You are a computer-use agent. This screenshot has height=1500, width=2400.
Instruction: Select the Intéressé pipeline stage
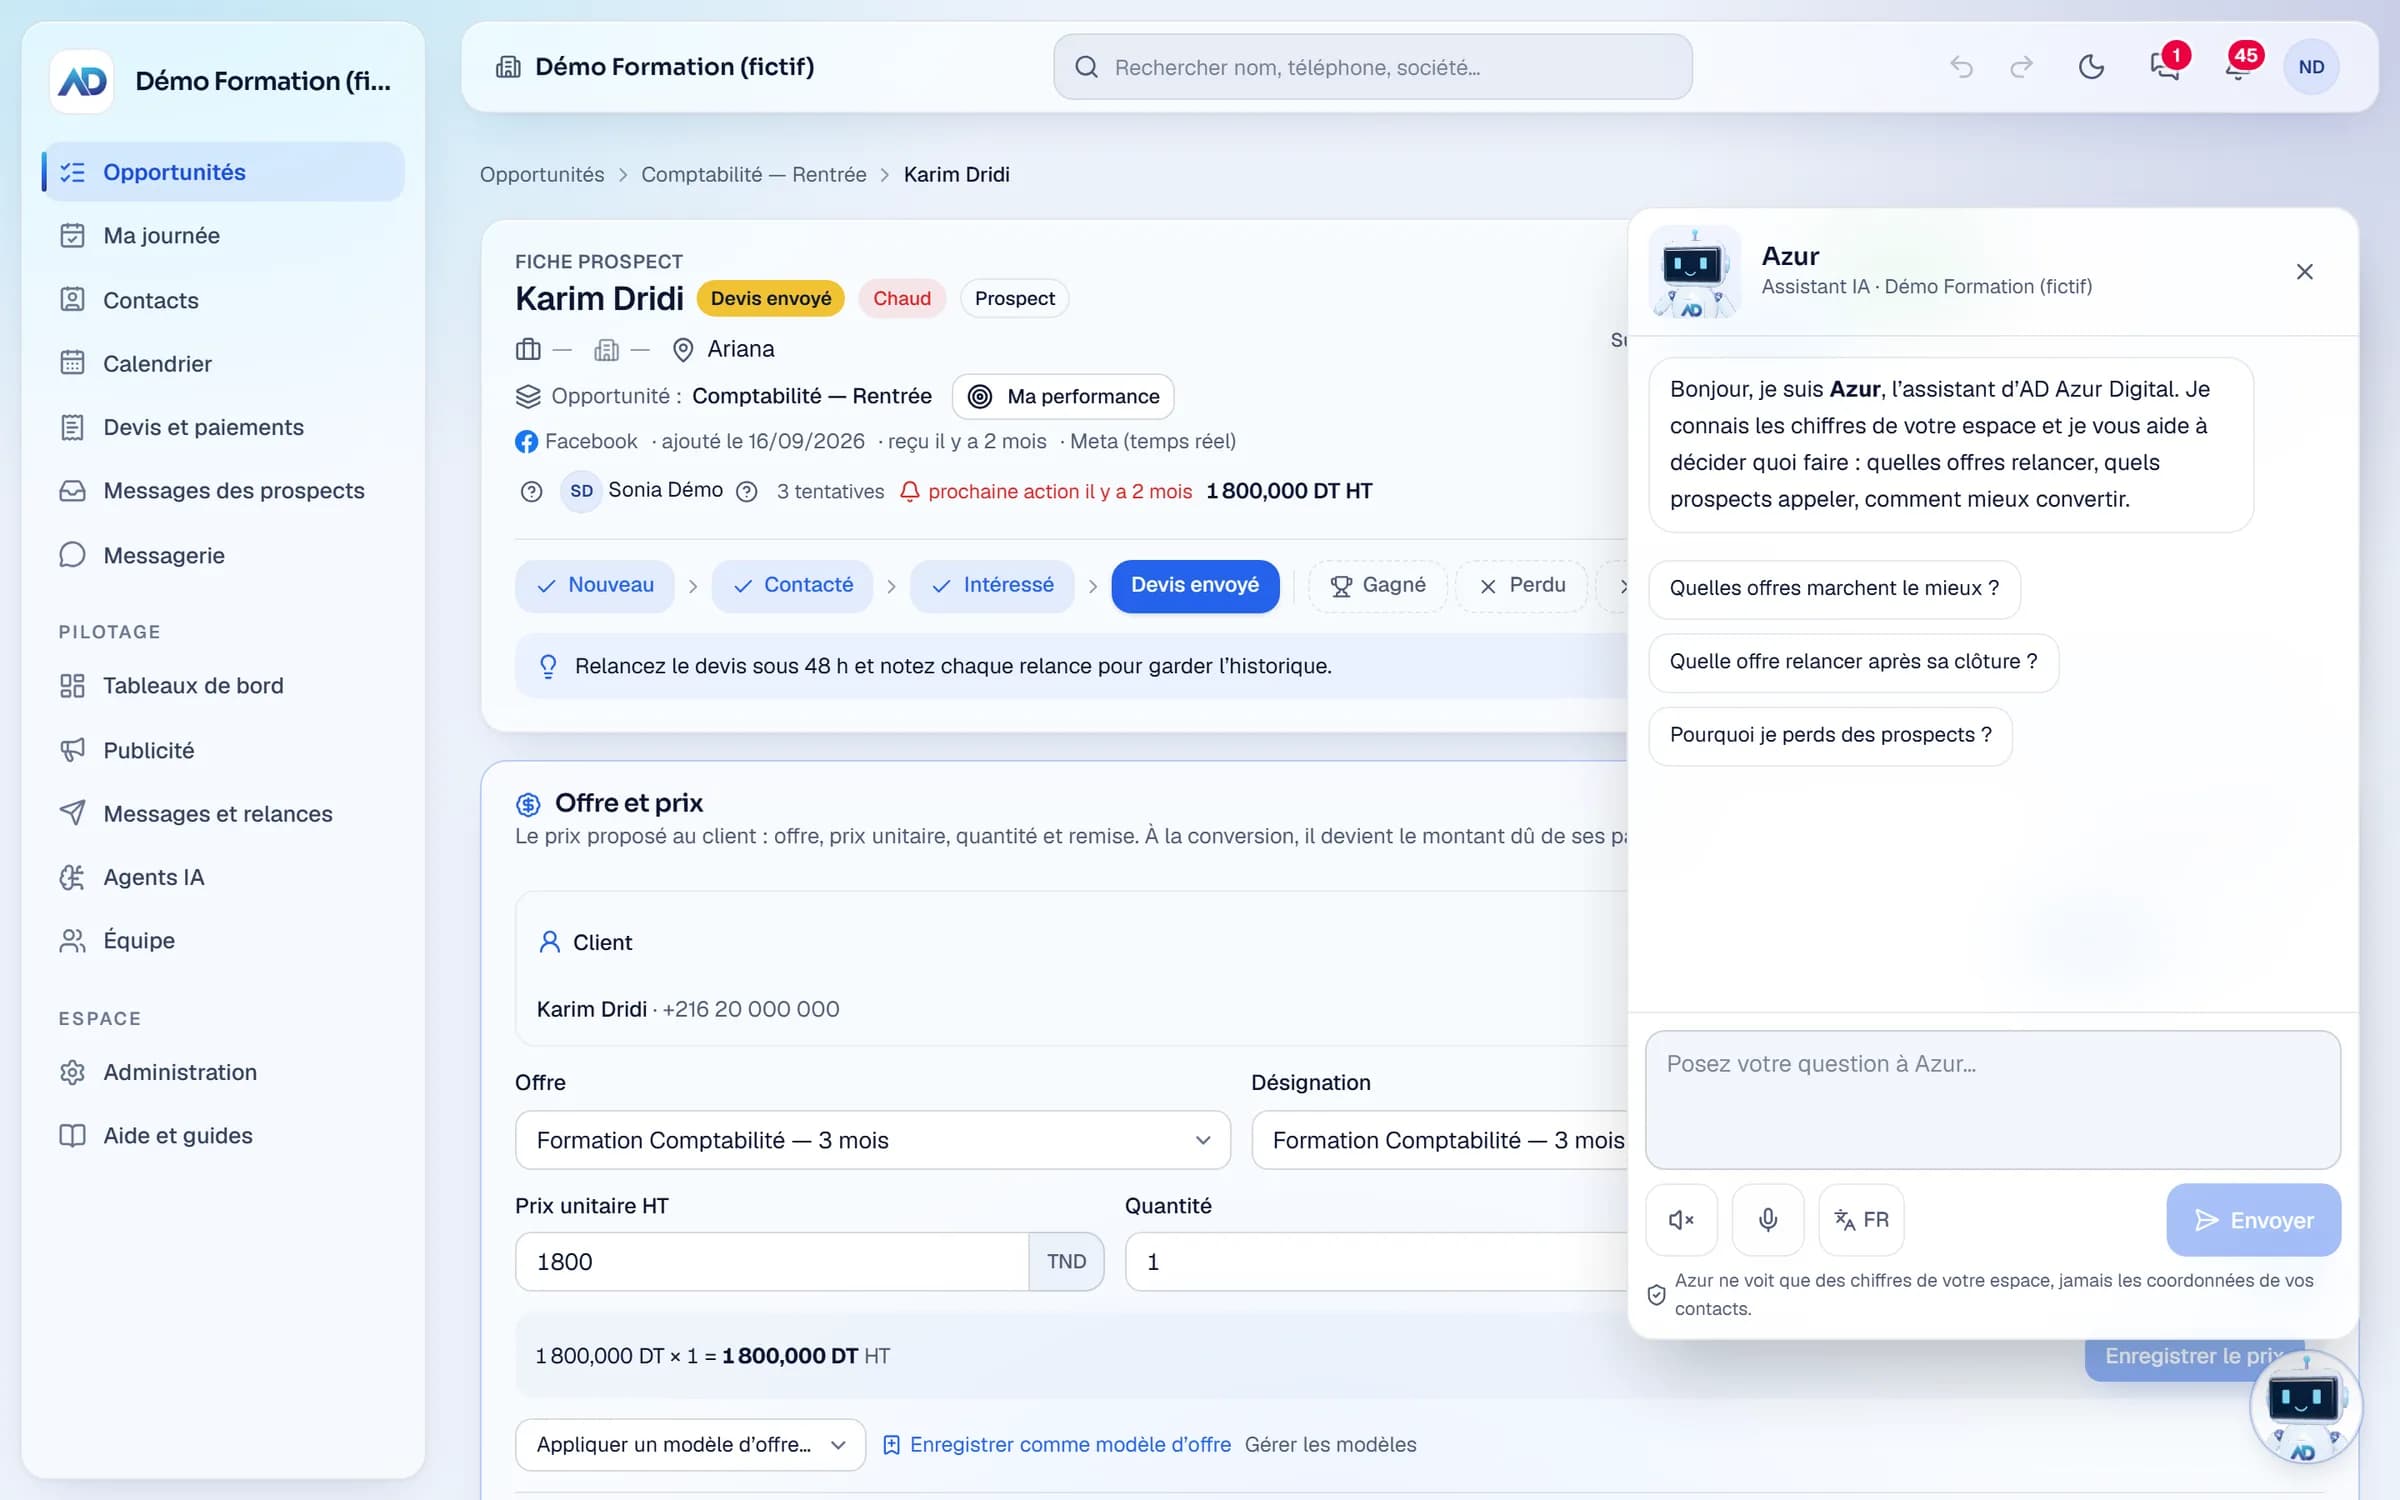tap(992, 585)
